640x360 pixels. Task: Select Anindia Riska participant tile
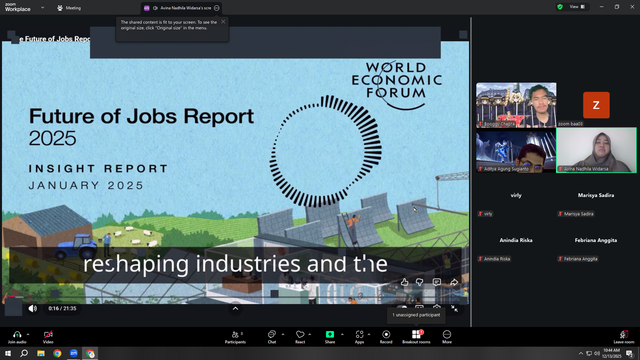[516, 240]
